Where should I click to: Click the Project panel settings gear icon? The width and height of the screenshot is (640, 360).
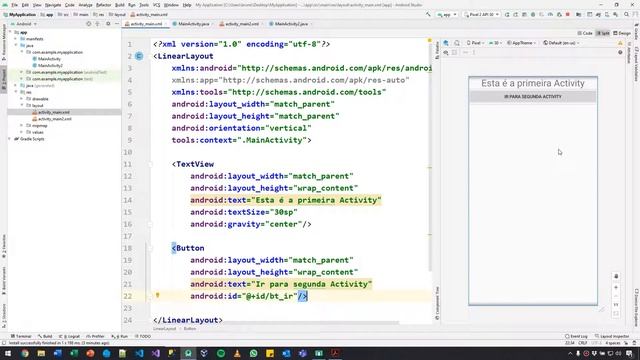pyautogui.click(x=108, y=24)
